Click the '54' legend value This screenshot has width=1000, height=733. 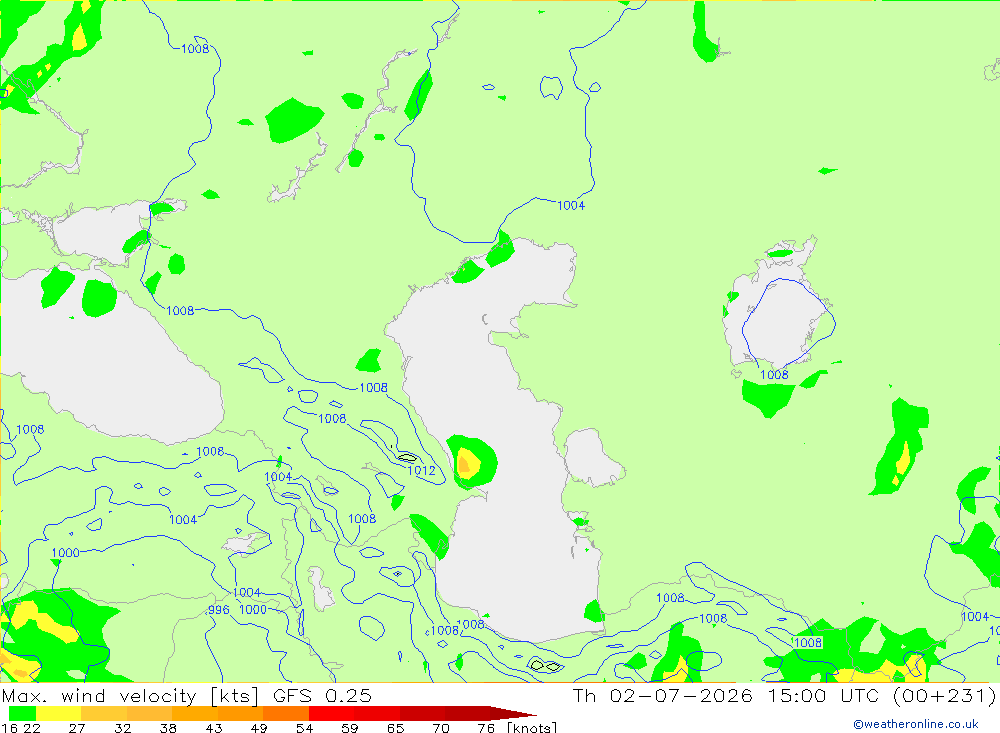point(305,727)
